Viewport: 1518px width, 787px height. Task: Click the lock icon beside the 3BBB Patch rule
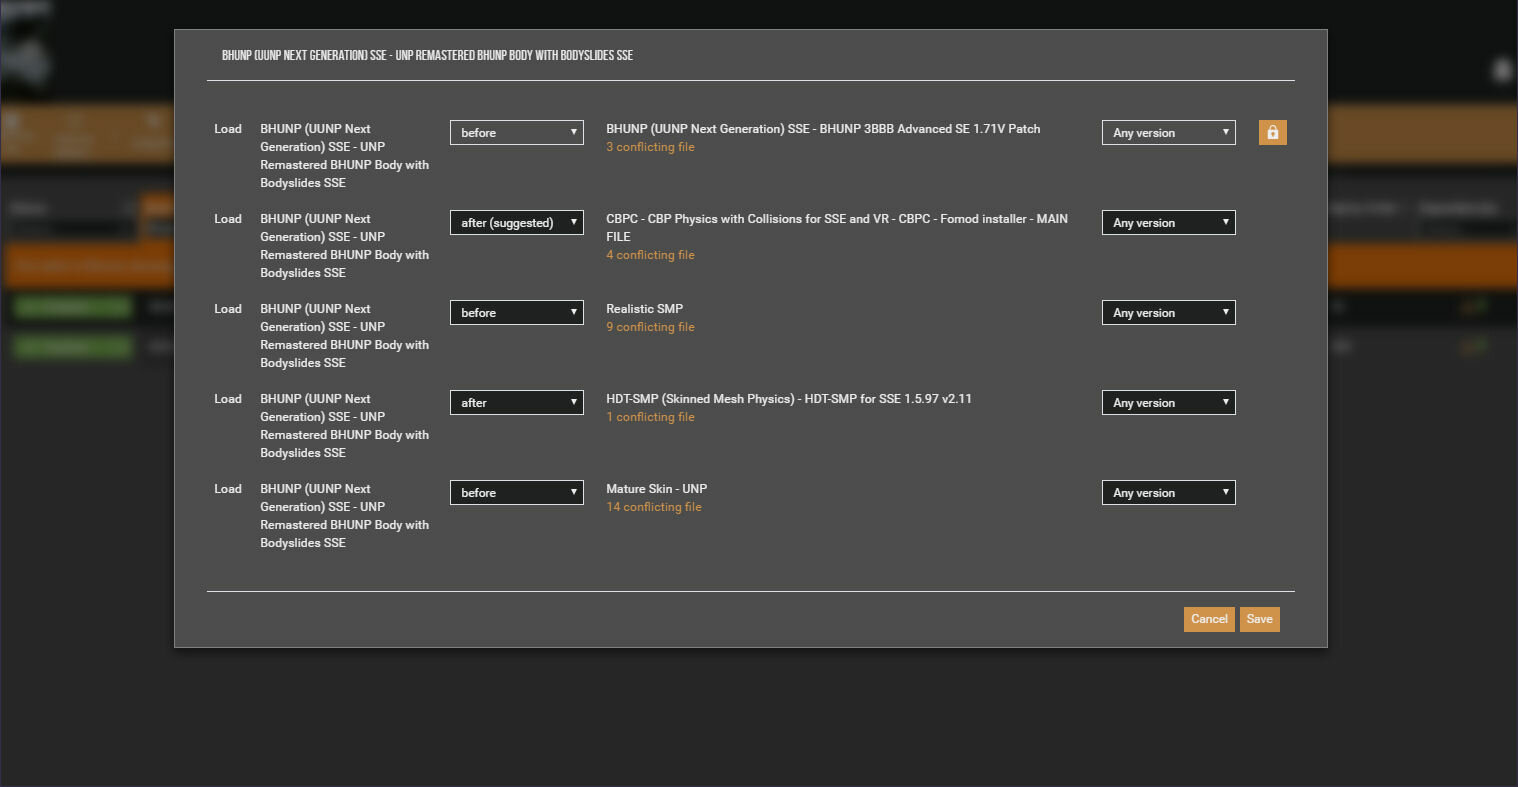(x=1272, y=132)
